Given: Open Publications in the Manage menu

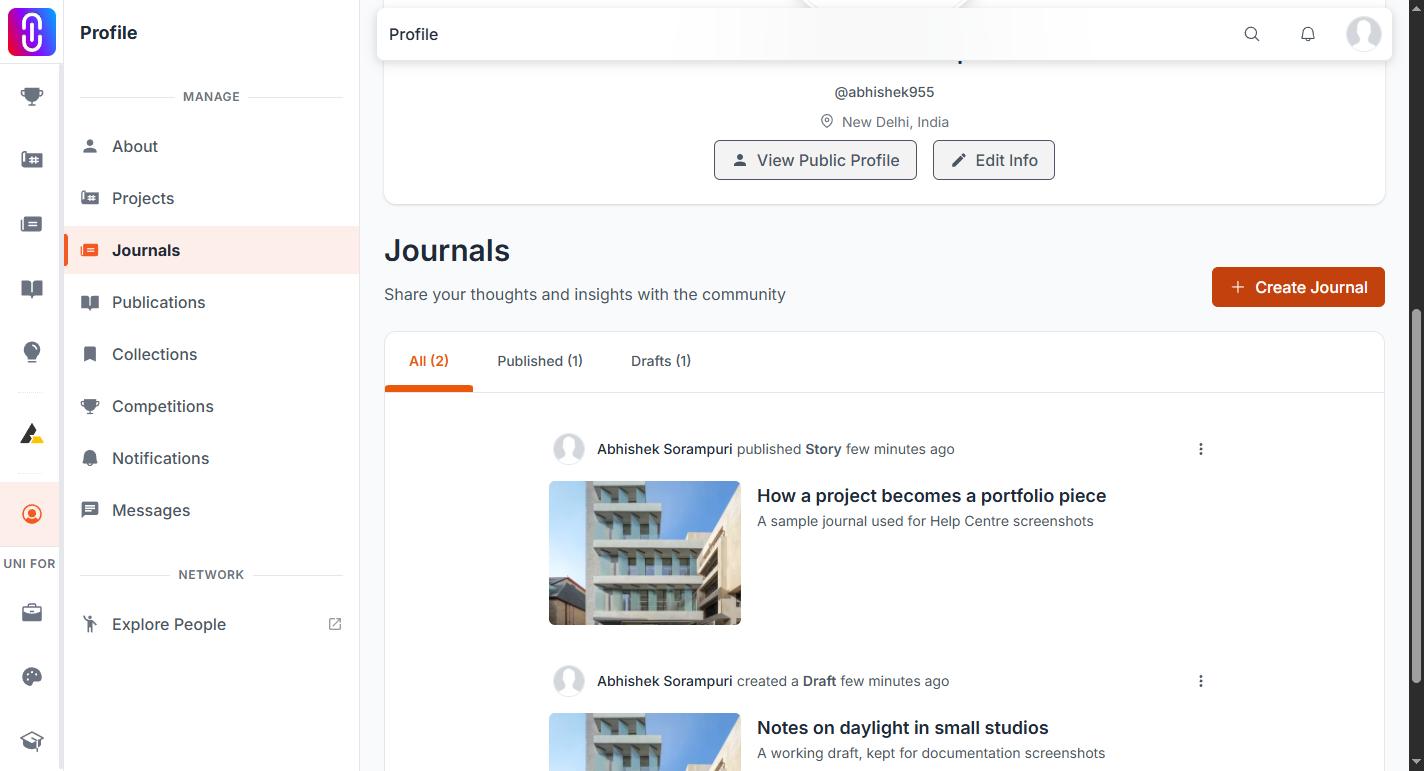Looking at the screenshot, I should coord(211,302).
